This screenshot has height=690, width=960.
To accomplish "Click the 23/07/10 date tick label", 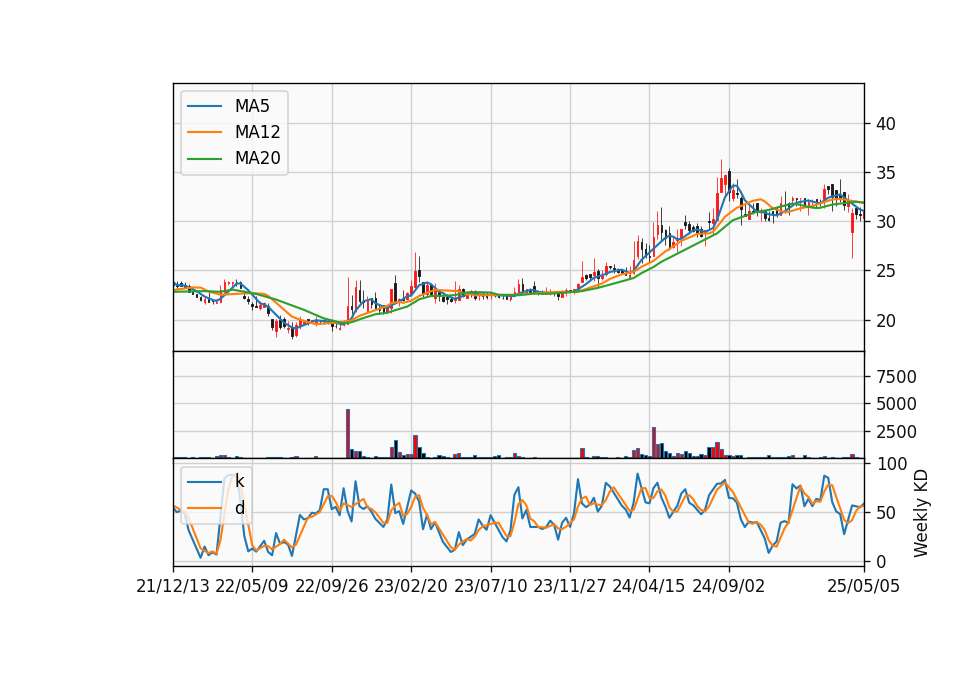I will coord(490,587).
